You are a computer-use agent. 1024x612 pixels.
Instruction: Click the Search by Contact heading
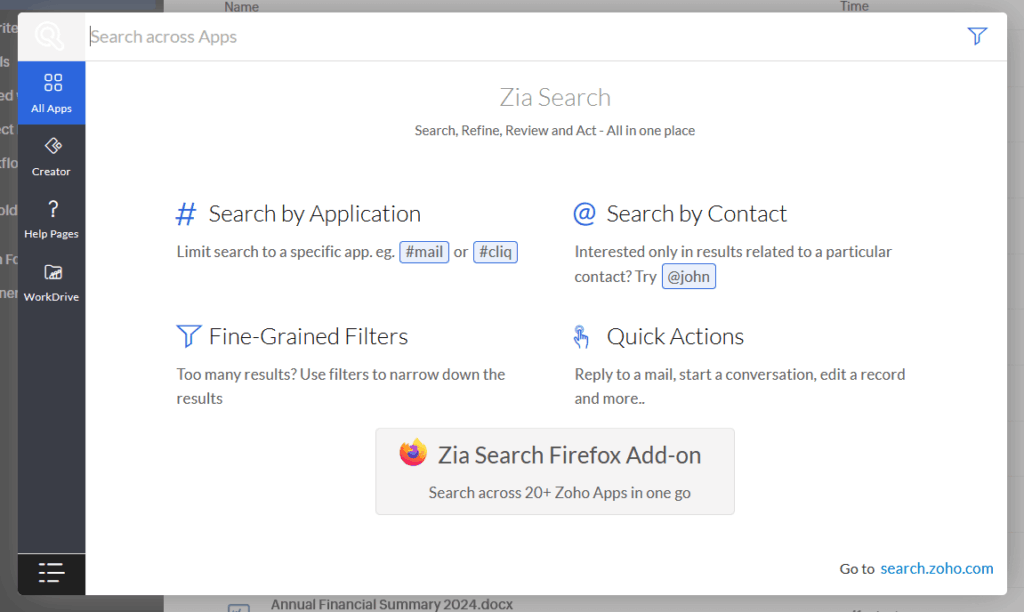click(x=697, y=214)
